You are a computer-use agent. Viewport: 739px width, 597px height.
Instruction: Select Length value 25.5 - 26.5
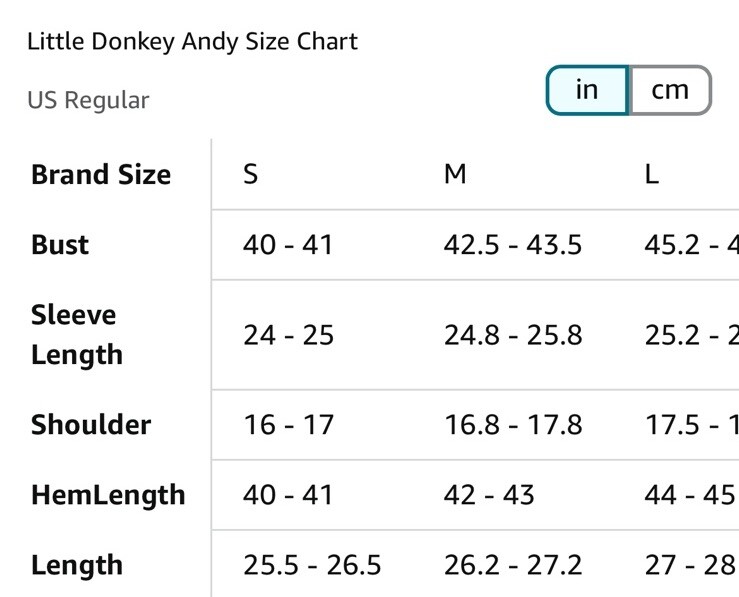[x=312, y=565]
